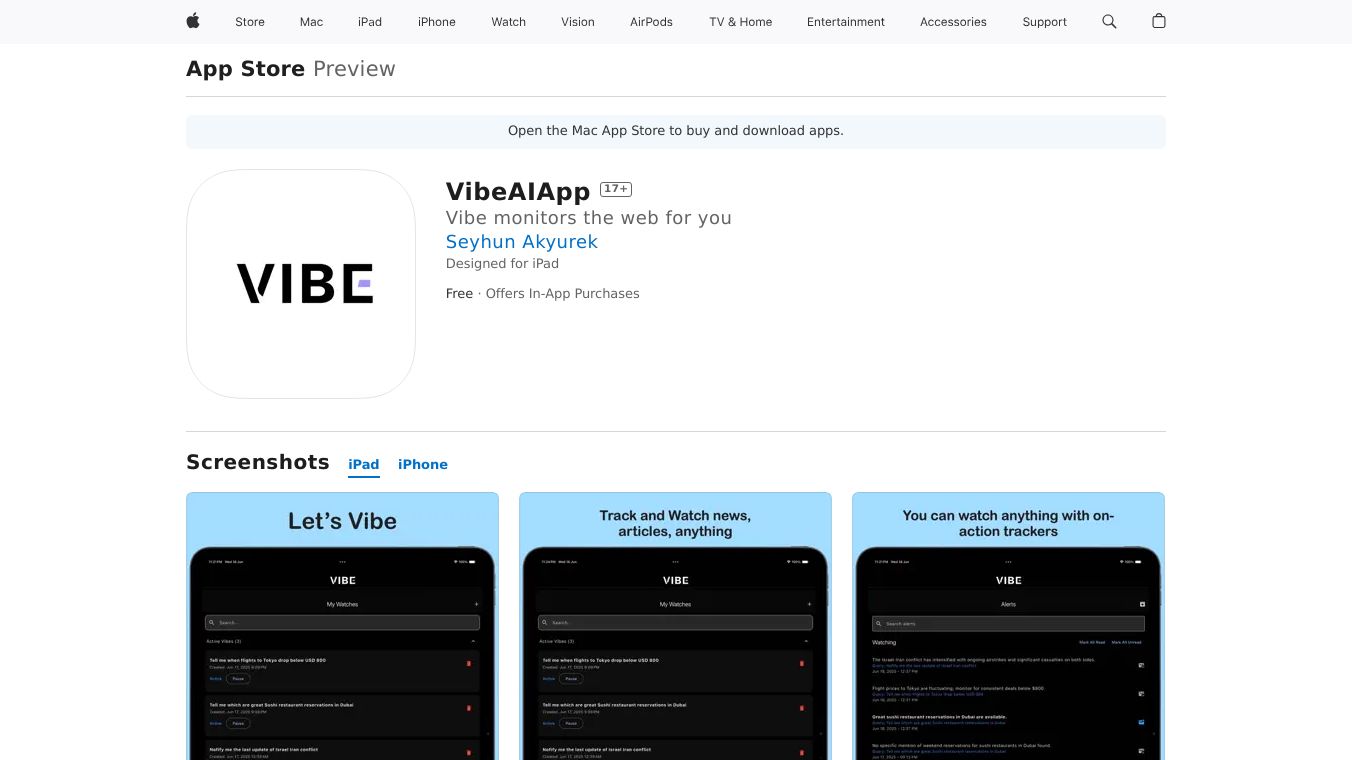Click "Vibe monitors the web for you" subtitle
1352x760 pixels.
pos(589,218)
